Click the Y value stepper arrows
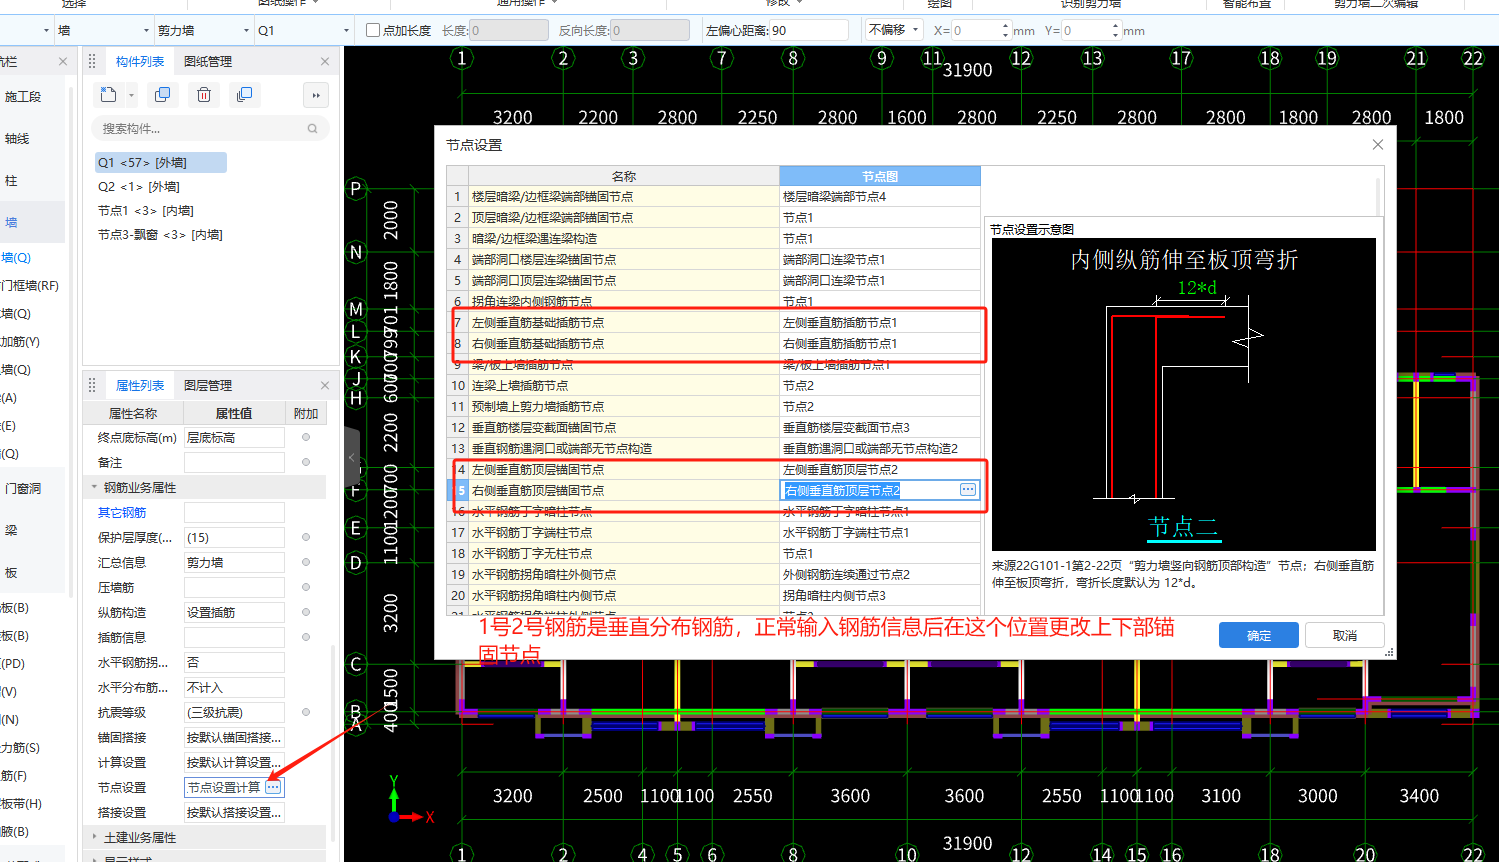This screenshot has height=862, width=1499. [x=1115, y=30]
